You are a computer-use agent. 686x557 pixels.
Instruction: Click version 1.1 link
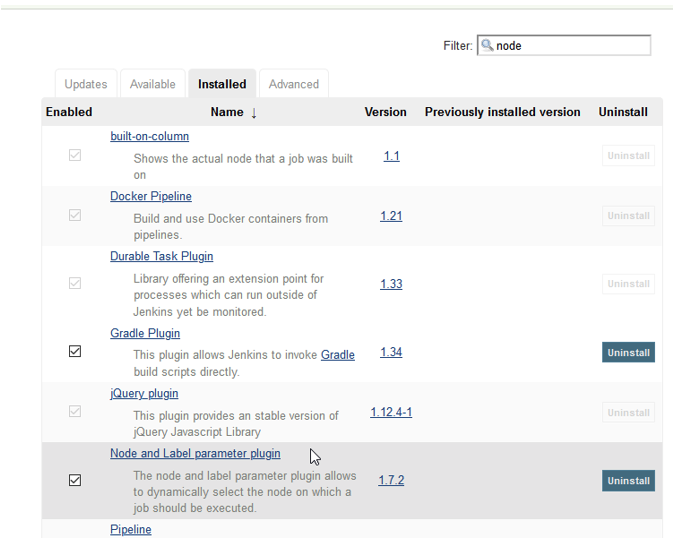(x=392, y=156)
